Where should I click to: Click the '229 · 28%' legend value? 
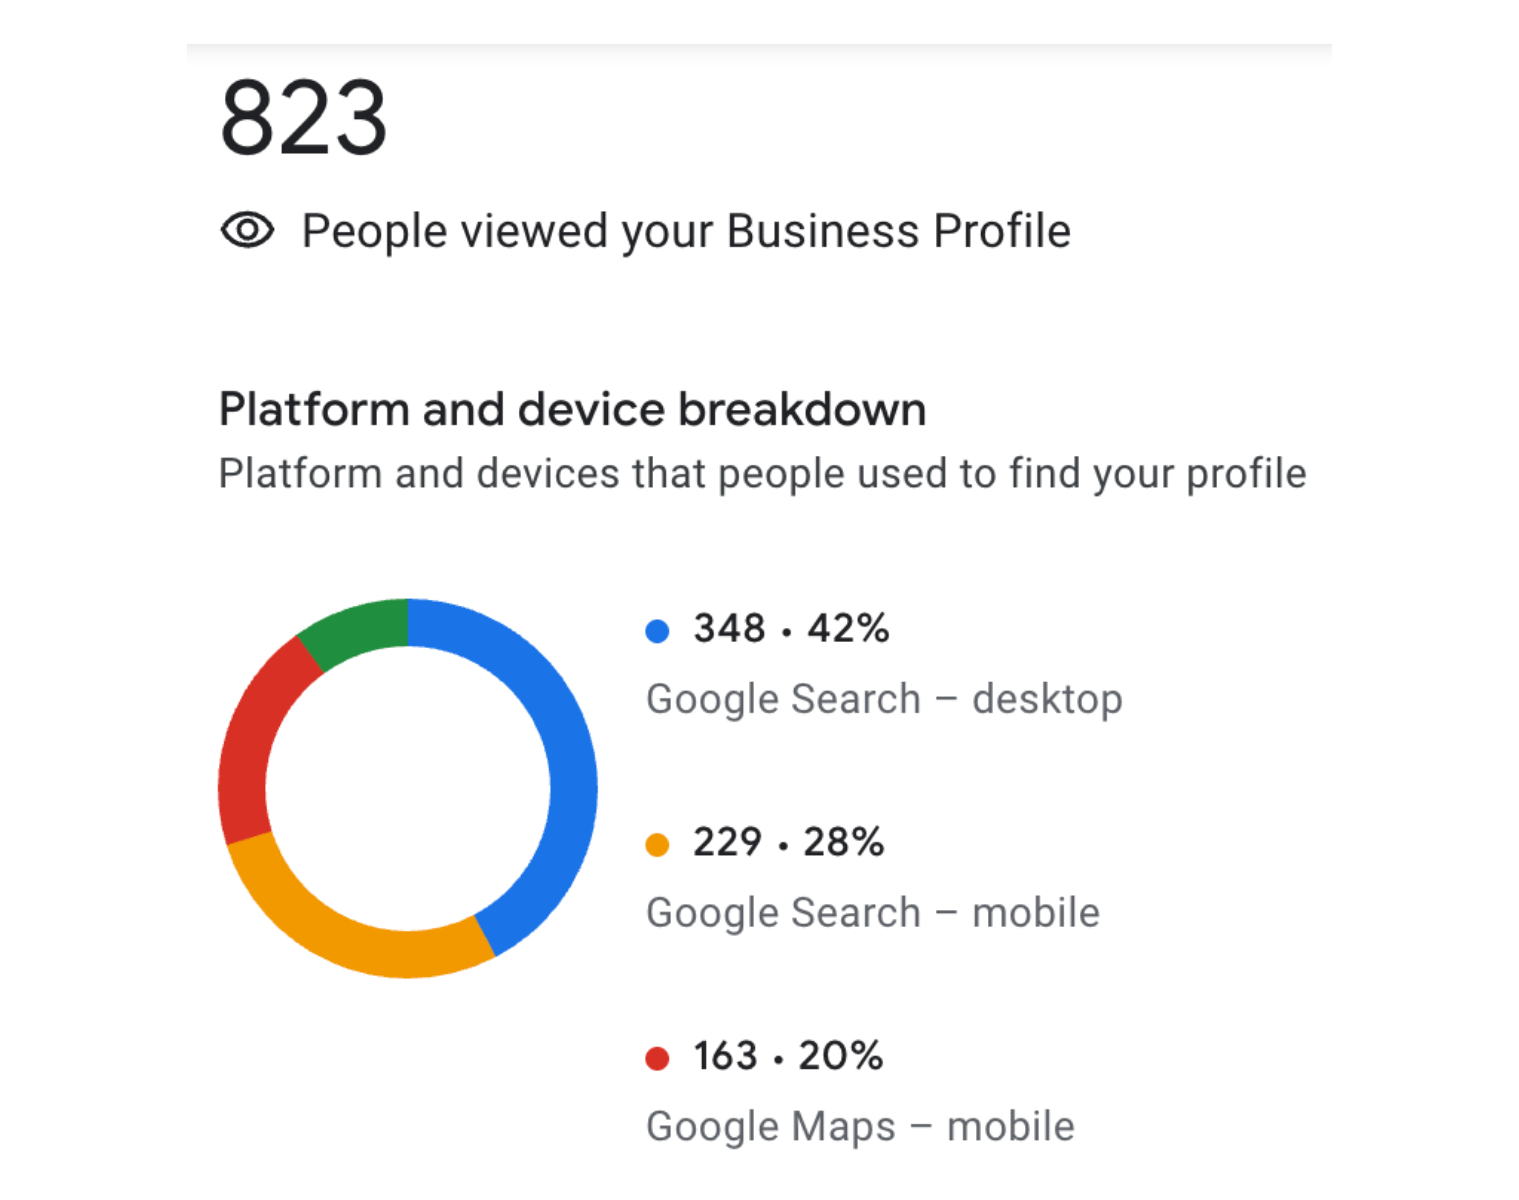pos(788,842)
